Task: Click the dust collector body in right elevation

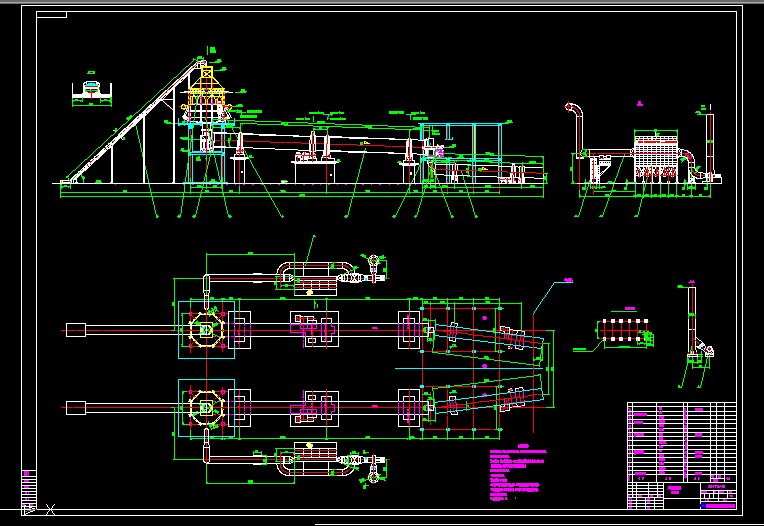Action: (661, 154)
